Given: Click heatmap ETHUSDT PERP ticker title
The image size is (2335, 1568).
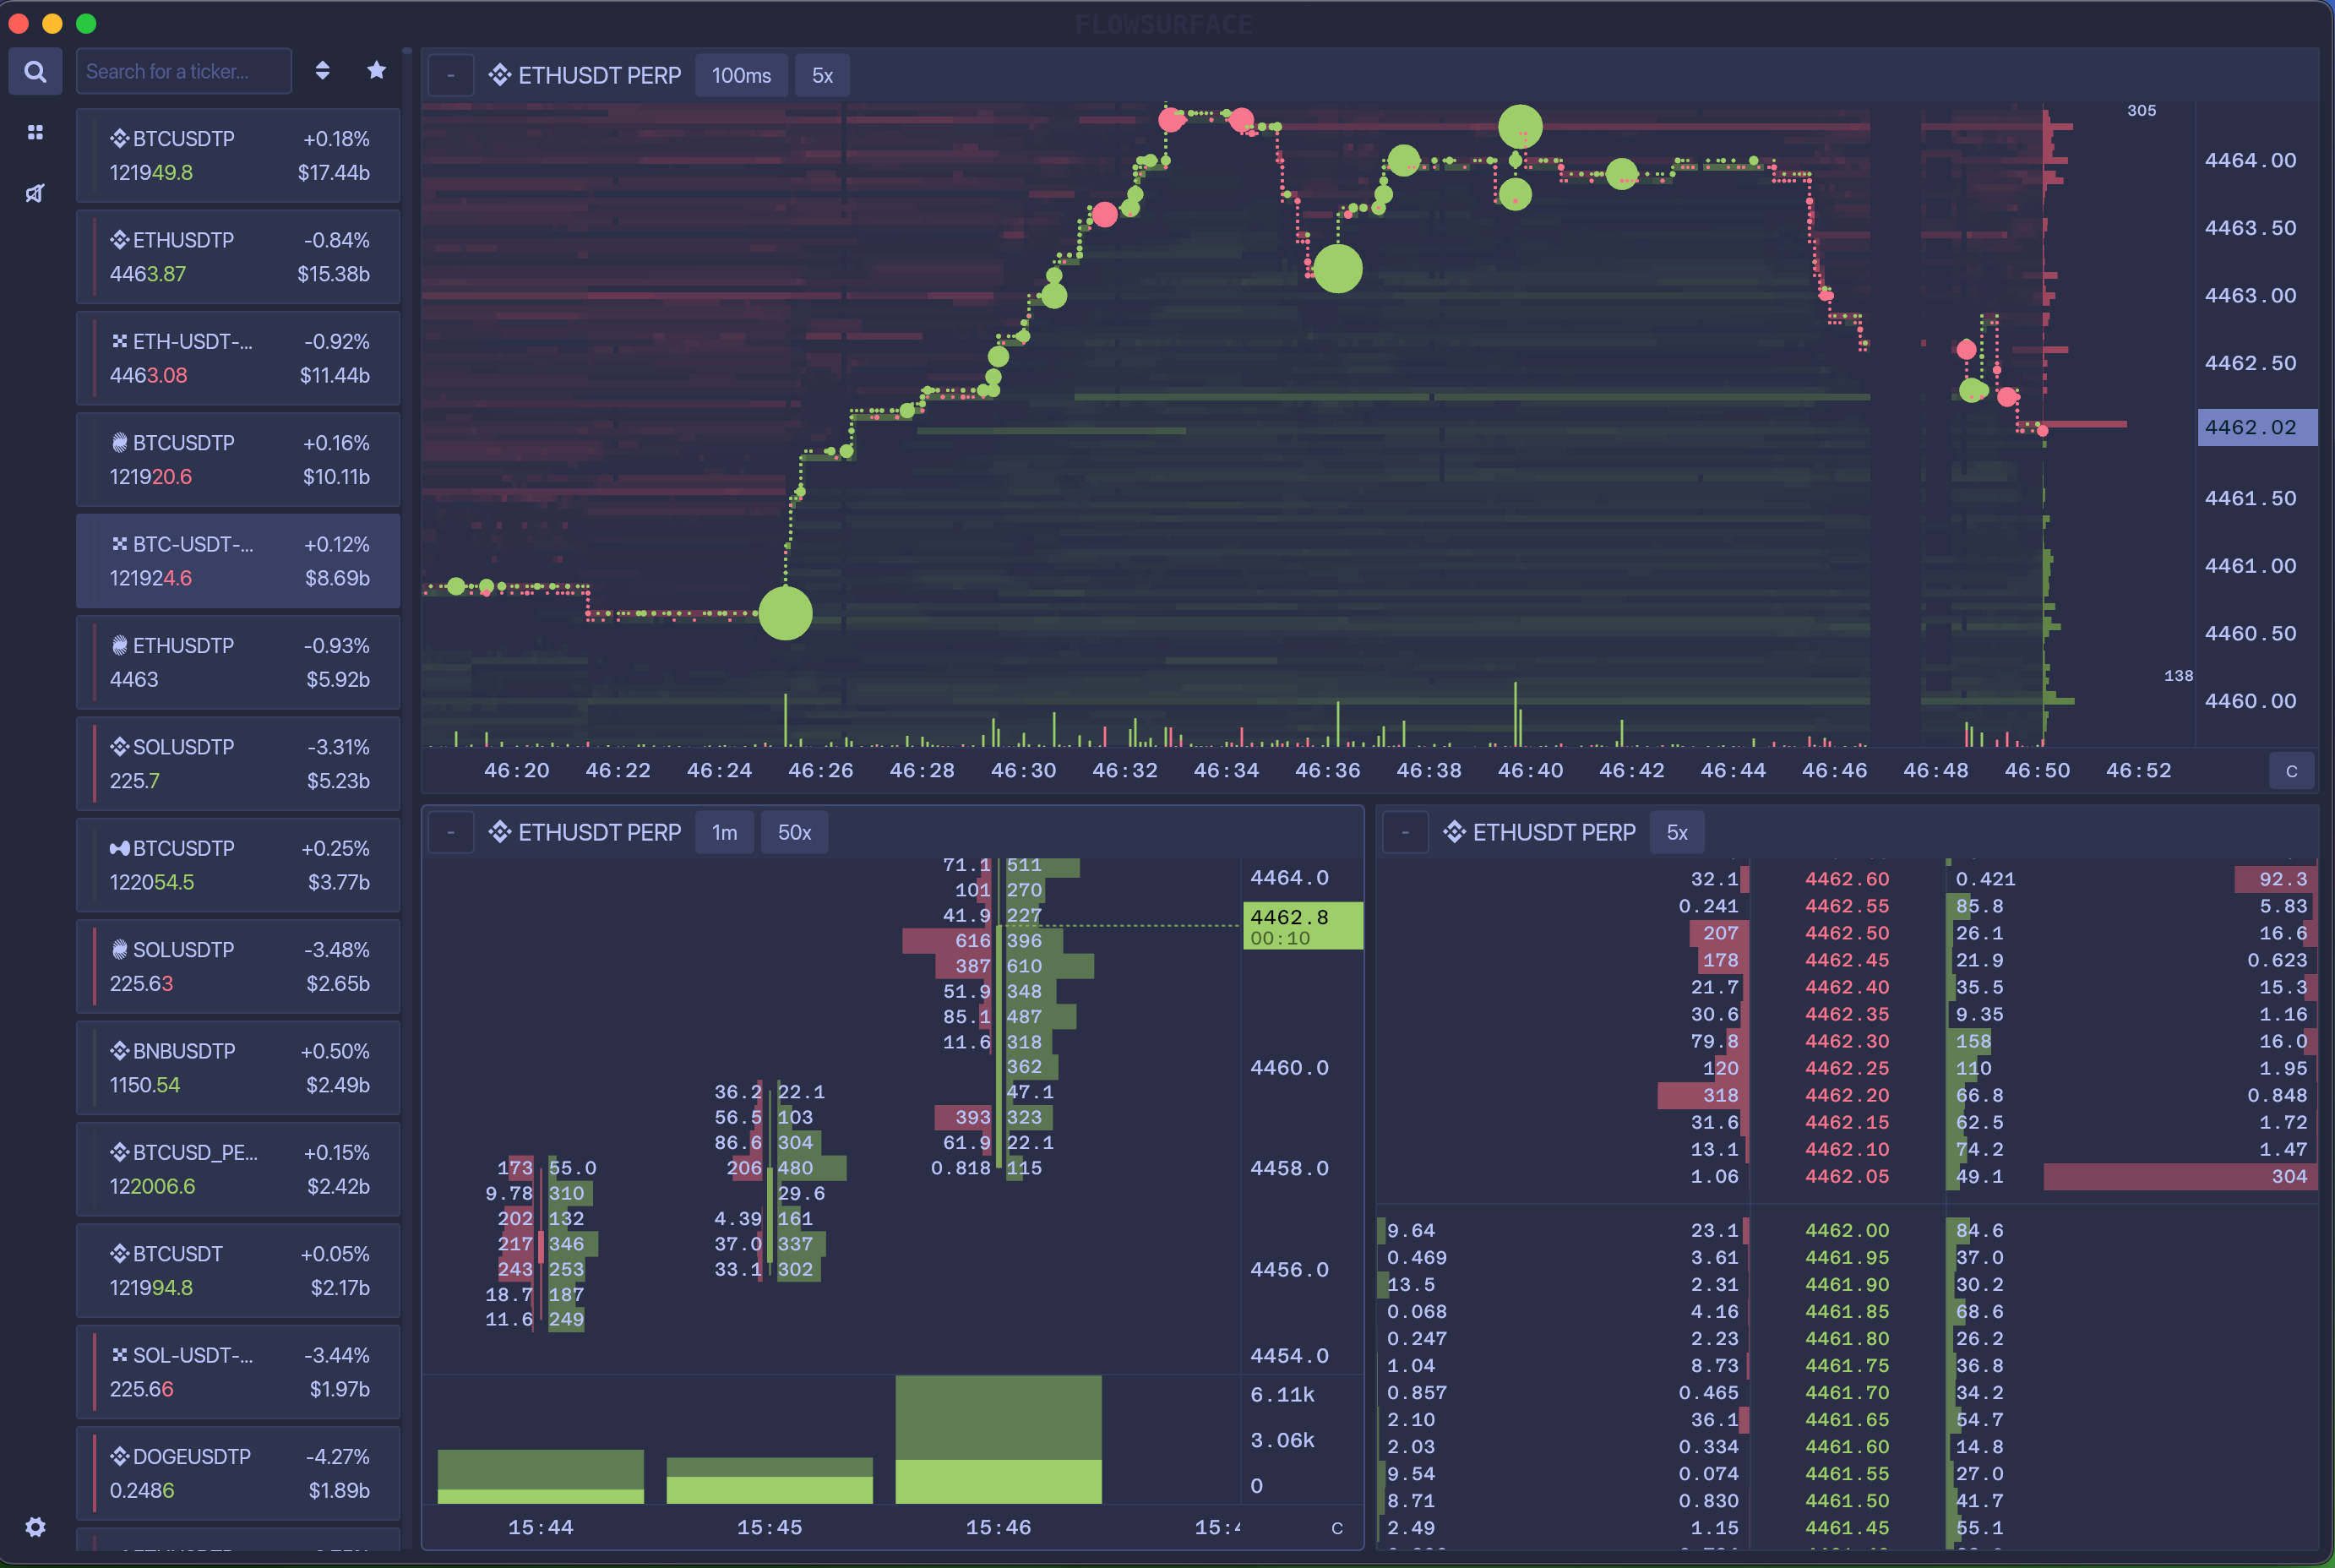Looking at the screenshot, I should click(599, 75).
